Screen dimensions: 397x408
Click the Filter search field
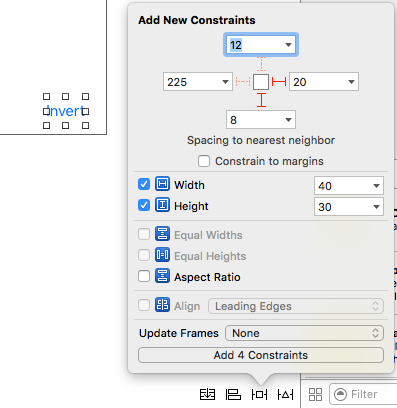tap(363, 394)
